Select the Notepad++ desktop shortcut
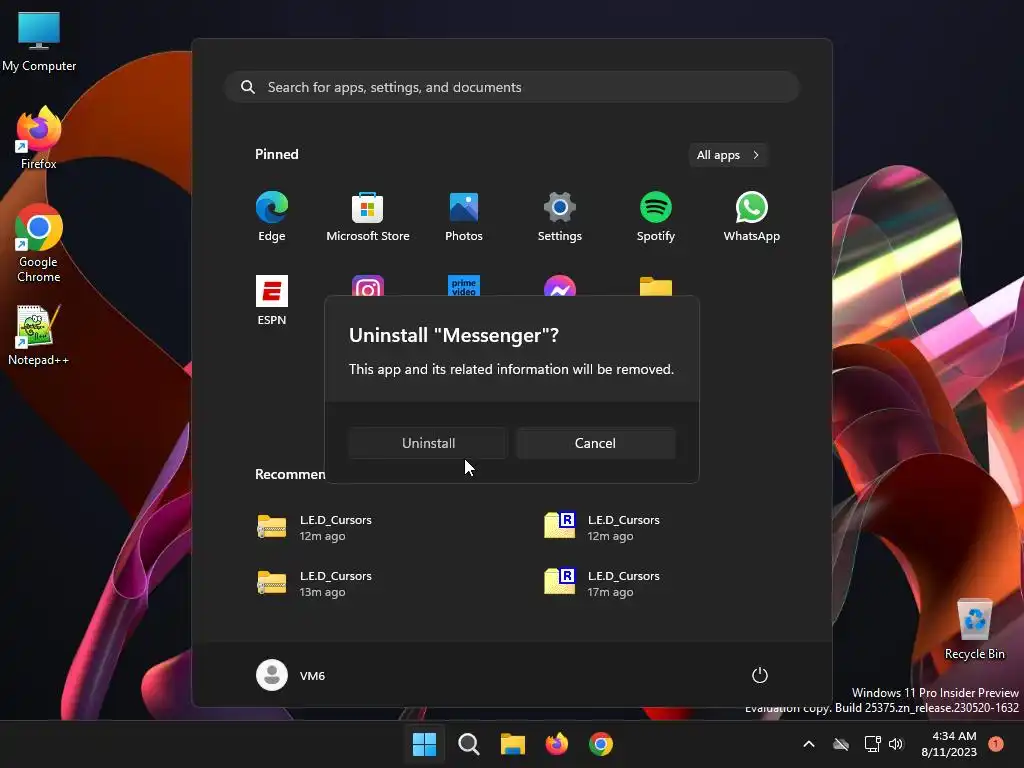 click(39, 335)
